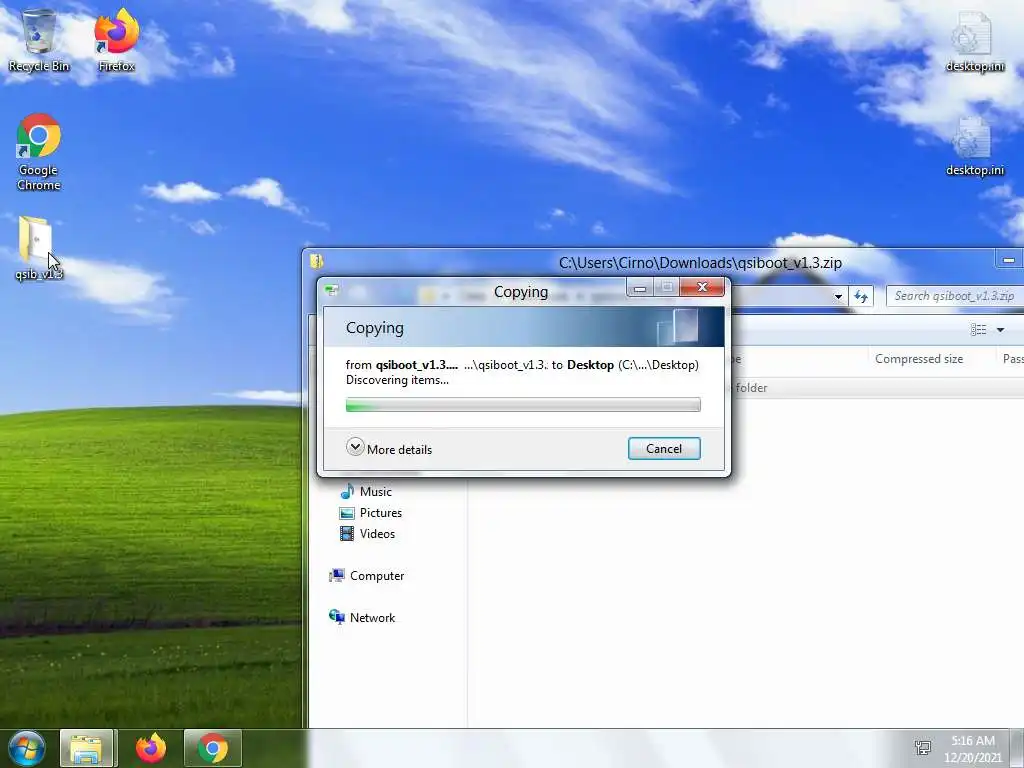Image resolution: width=1024 pixels, height=768 pixels.
Task: Open the Windows Start menu orb
Action: [27, 748]
